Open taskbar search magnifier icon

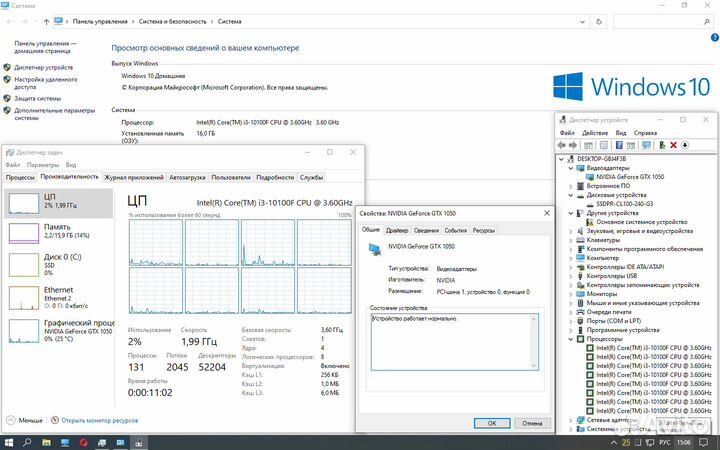click(x=27, y=443)
